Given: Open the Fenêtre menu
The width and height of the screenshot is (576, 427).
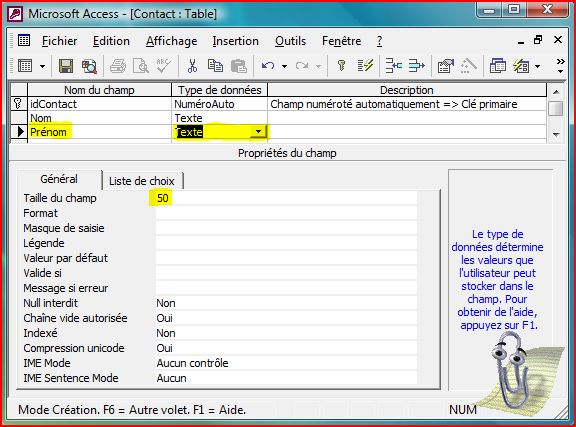Looking at the screenshot, I should (x=341, y=41).
